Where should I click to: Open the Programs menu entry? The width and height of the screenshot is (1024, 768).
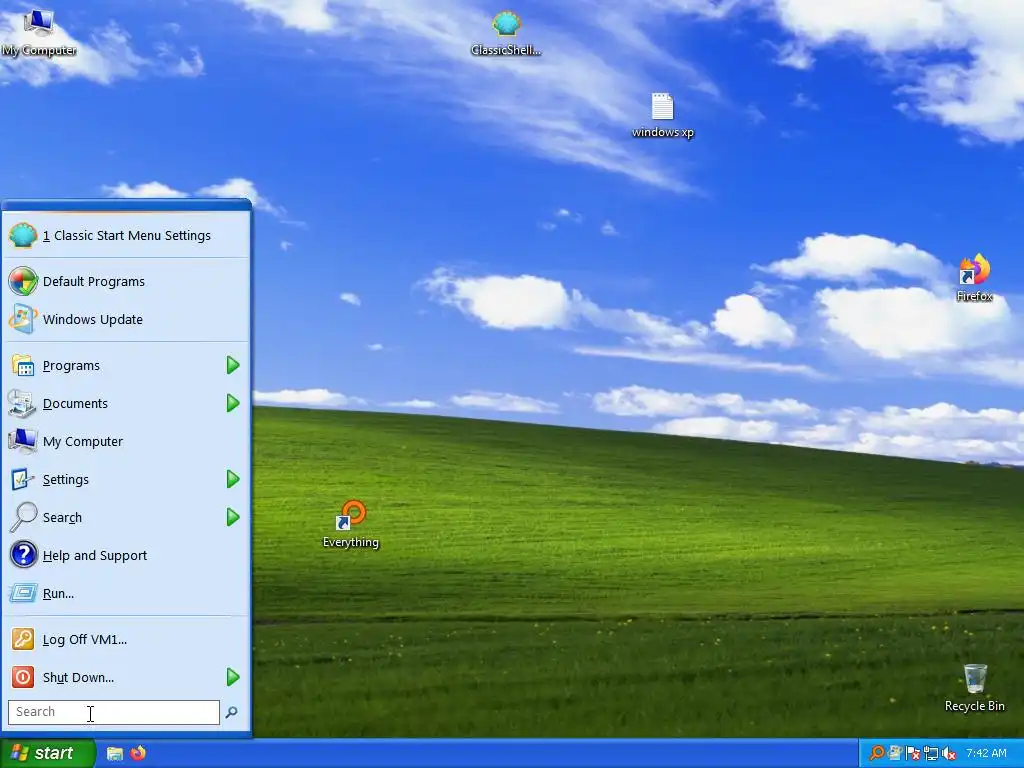(x=126, y=366)
